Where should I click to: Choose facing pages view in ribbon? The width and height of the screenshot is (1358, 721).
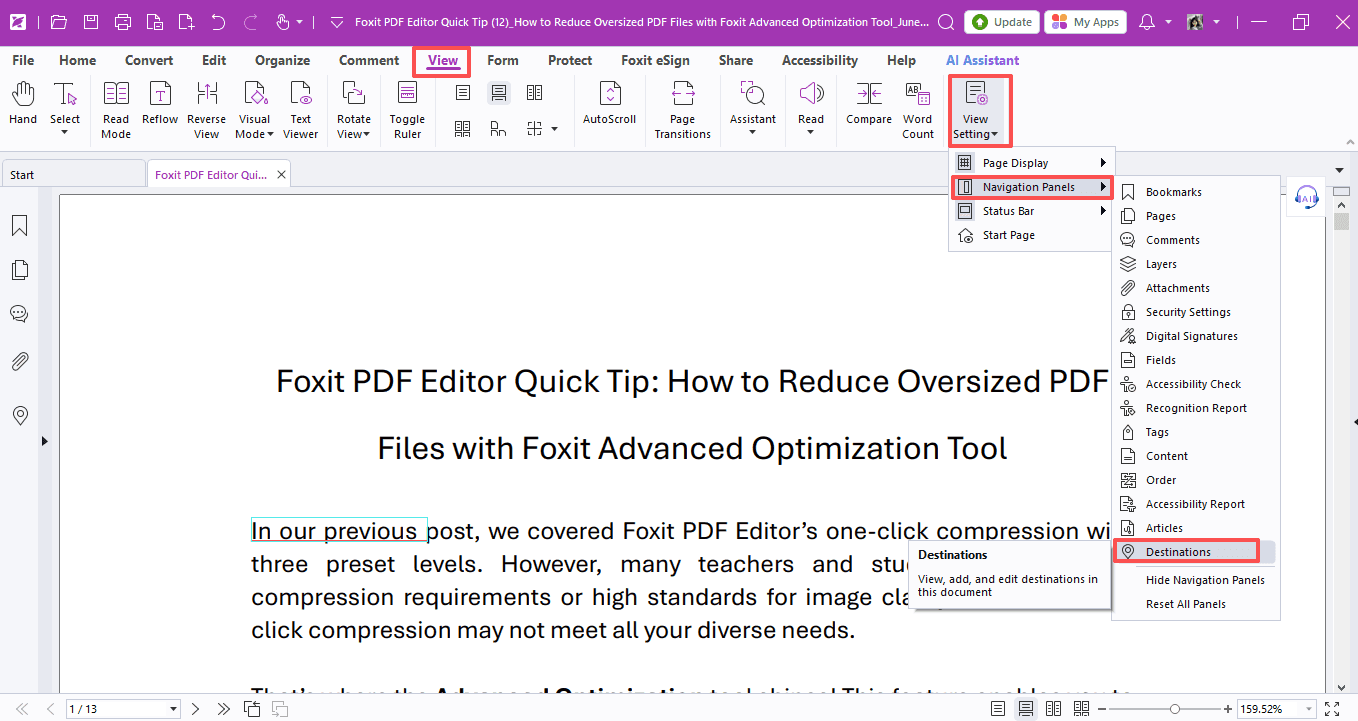point(535,93)
